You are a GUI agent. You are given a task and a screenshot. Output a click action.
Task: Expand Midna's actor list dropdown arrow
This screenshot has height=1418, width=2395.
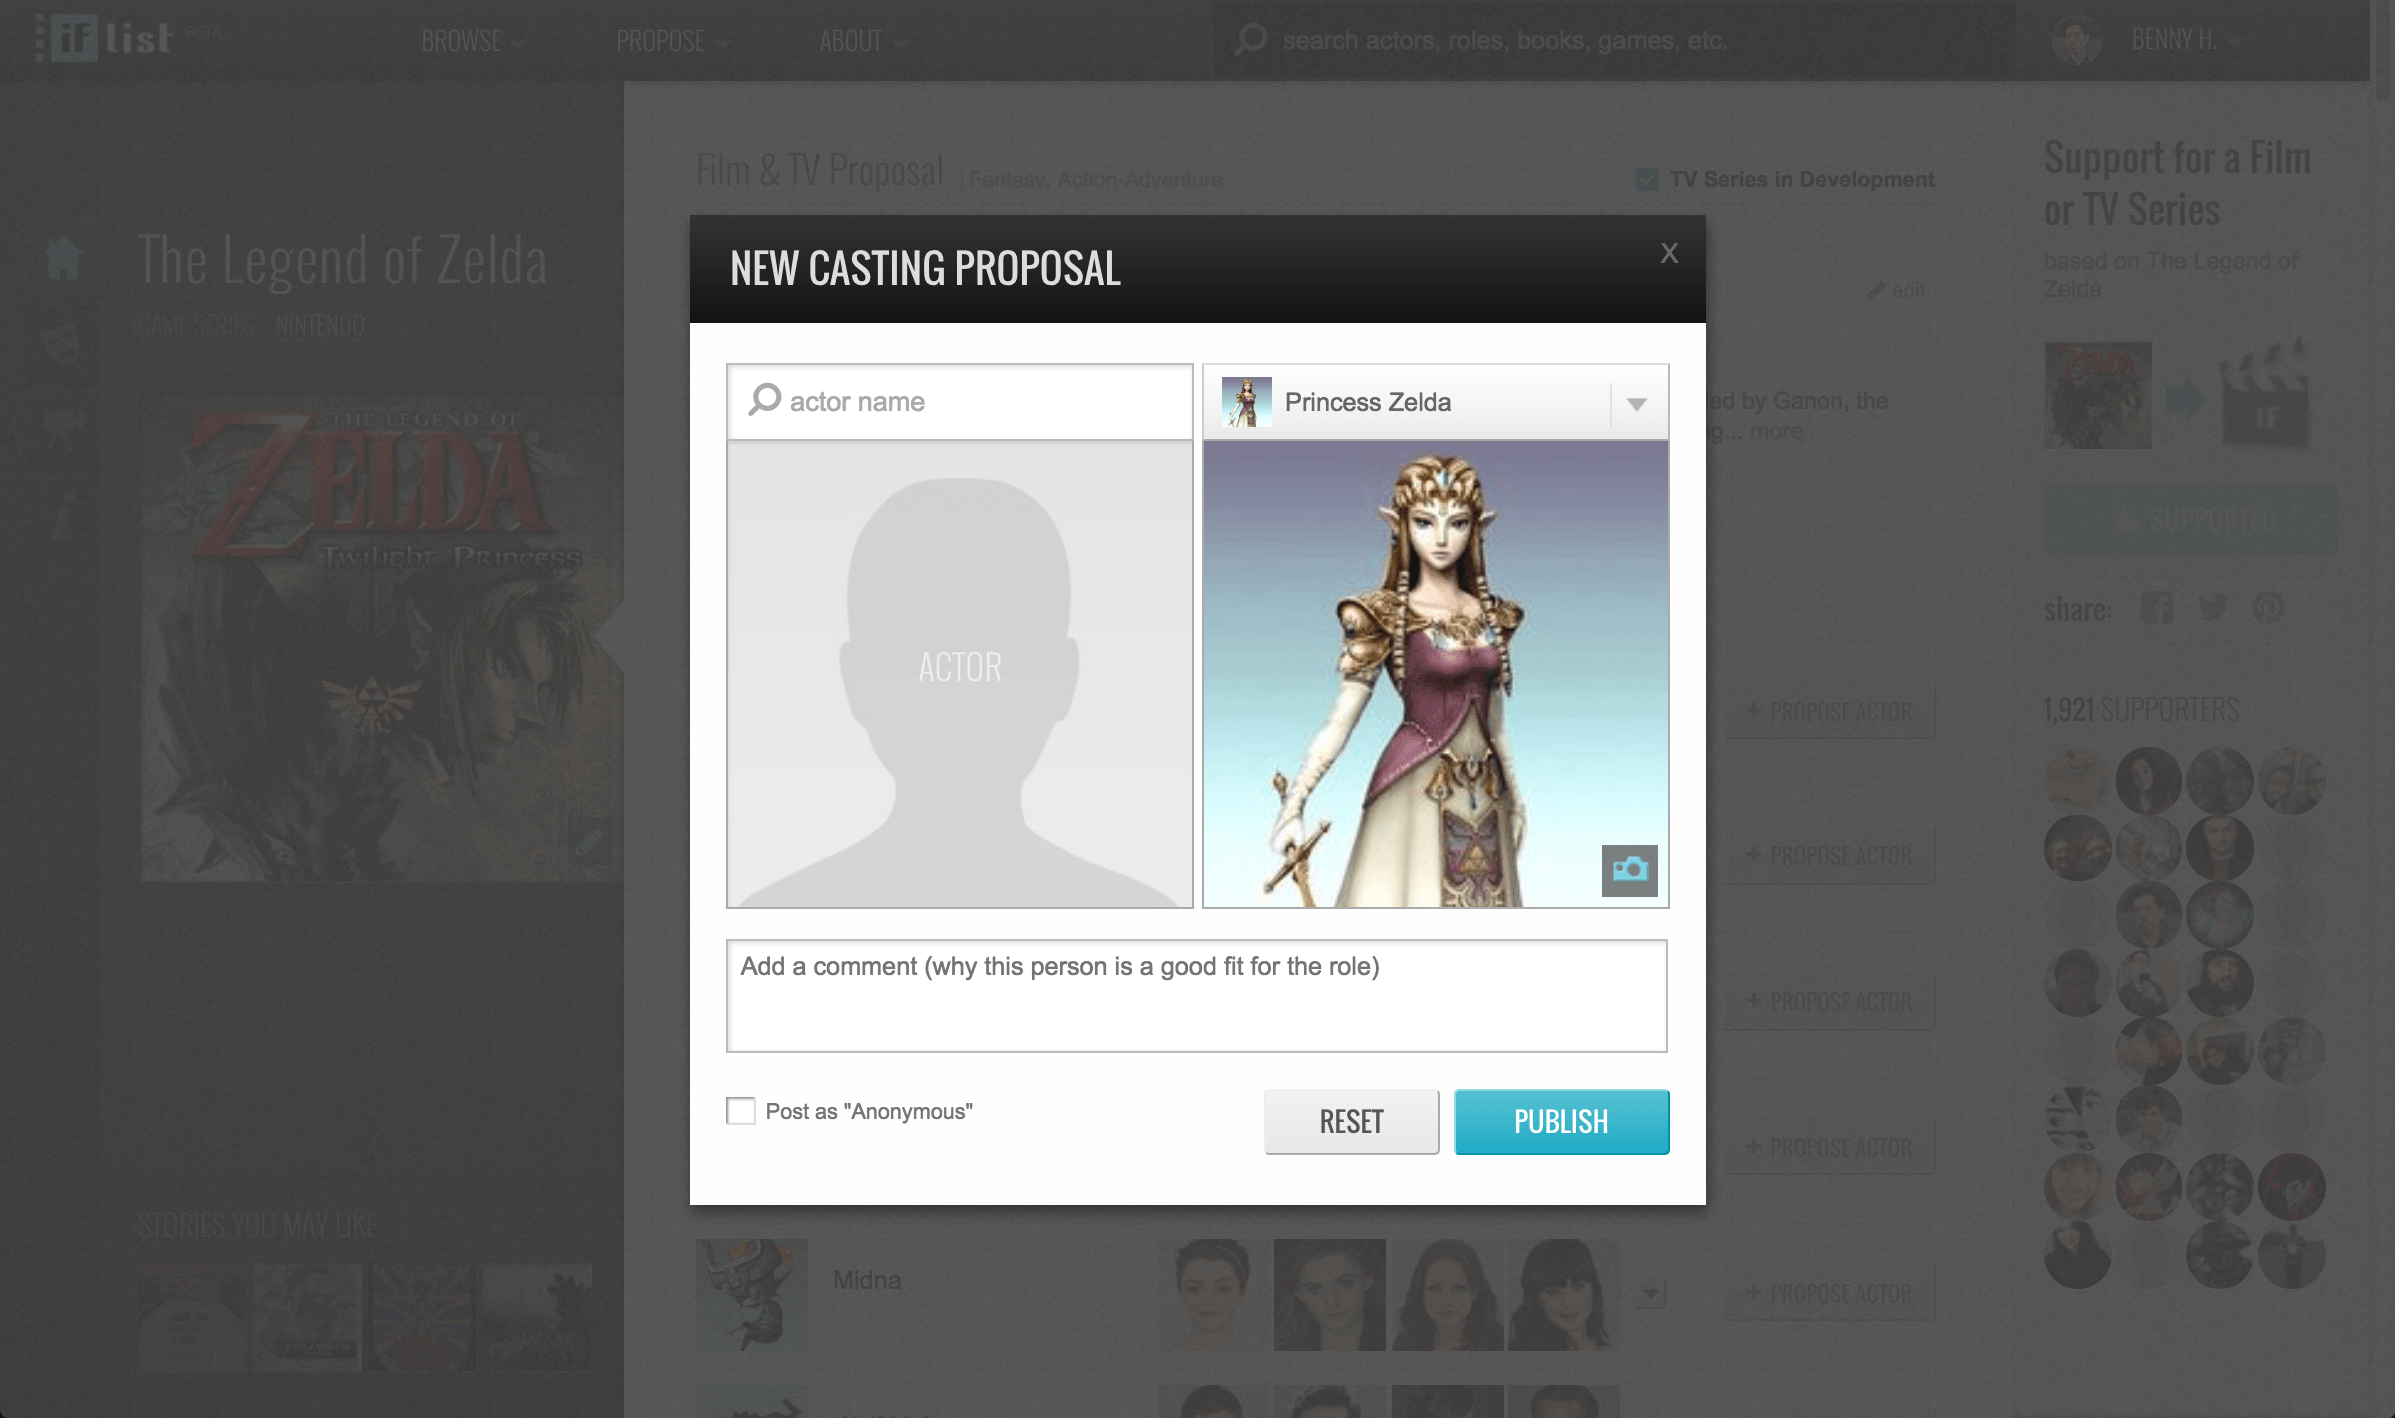click(x=1650, y=1294)
